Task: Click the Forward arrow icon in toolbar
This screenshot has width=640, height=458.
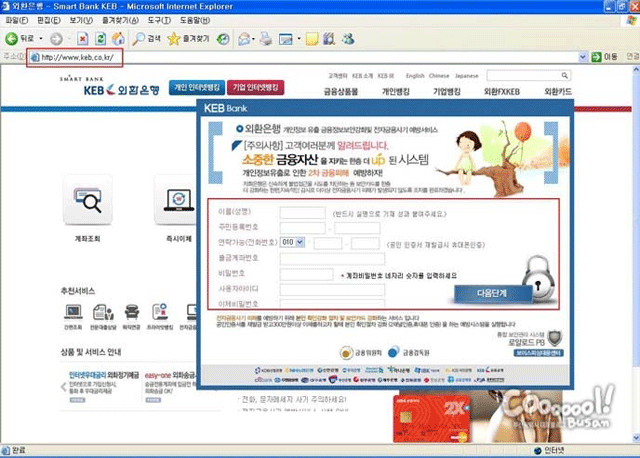Action: [x=56, y=39]
